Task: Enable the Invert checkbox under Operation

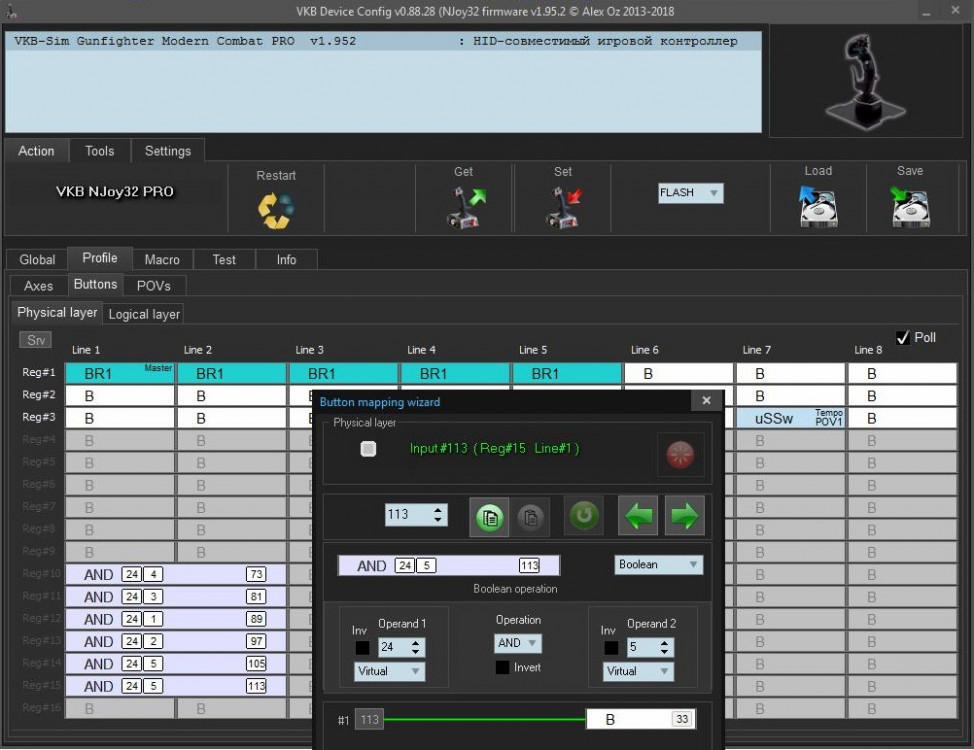Action: pyautogui.click(x=502, y=668)
